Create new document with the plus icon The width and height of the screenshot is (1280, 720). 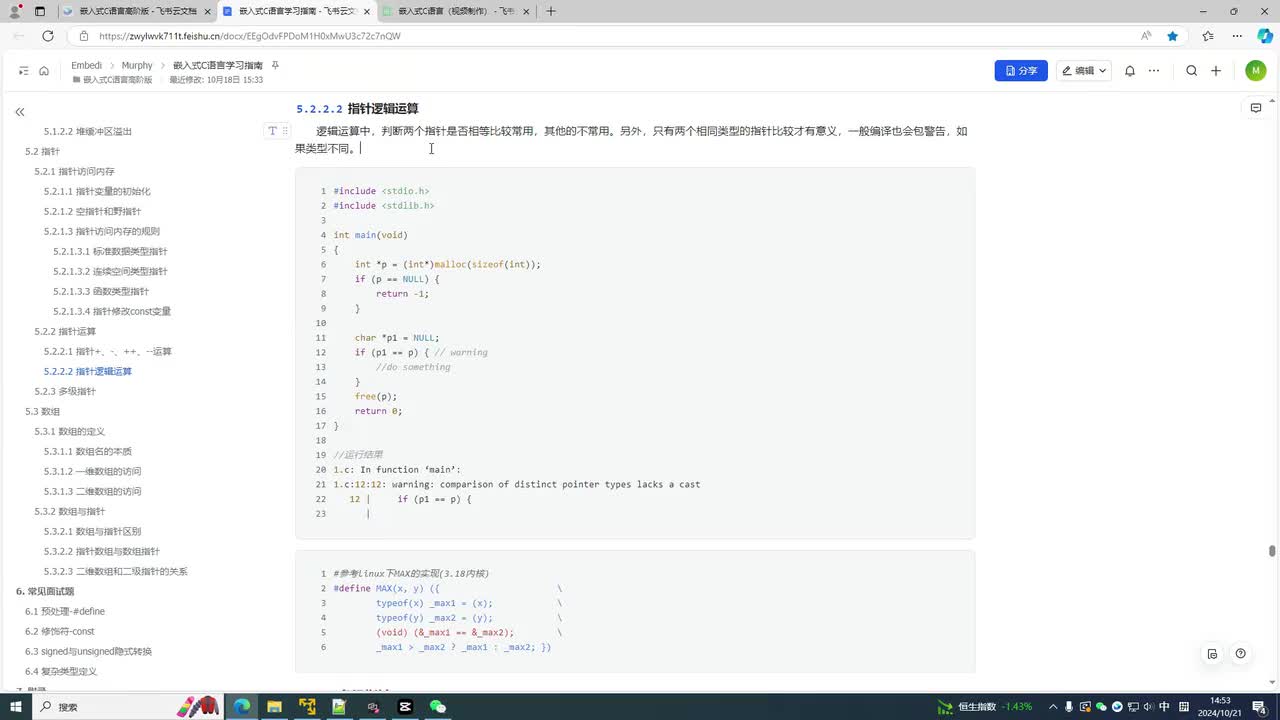coord(1216,71)
